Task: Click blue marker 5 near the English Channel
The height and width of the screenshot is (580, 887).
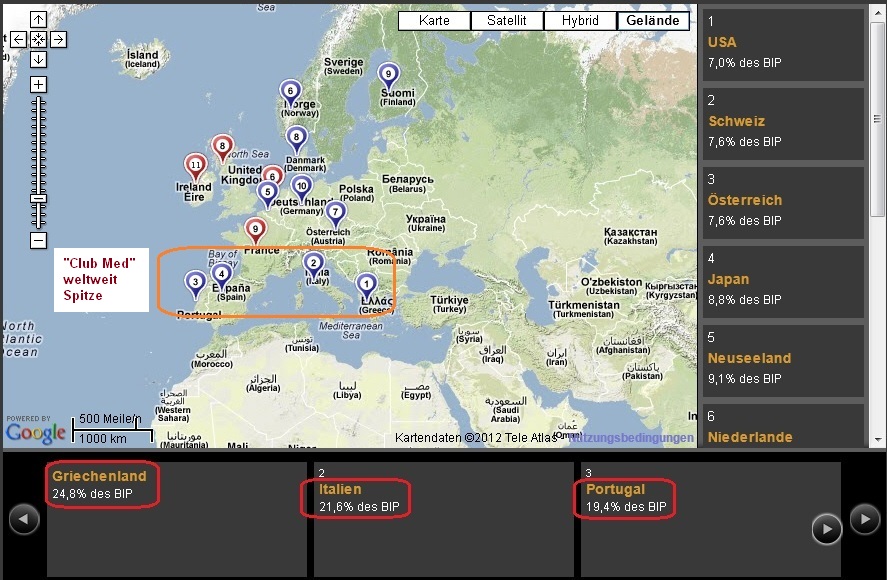Action: point(268,194)
